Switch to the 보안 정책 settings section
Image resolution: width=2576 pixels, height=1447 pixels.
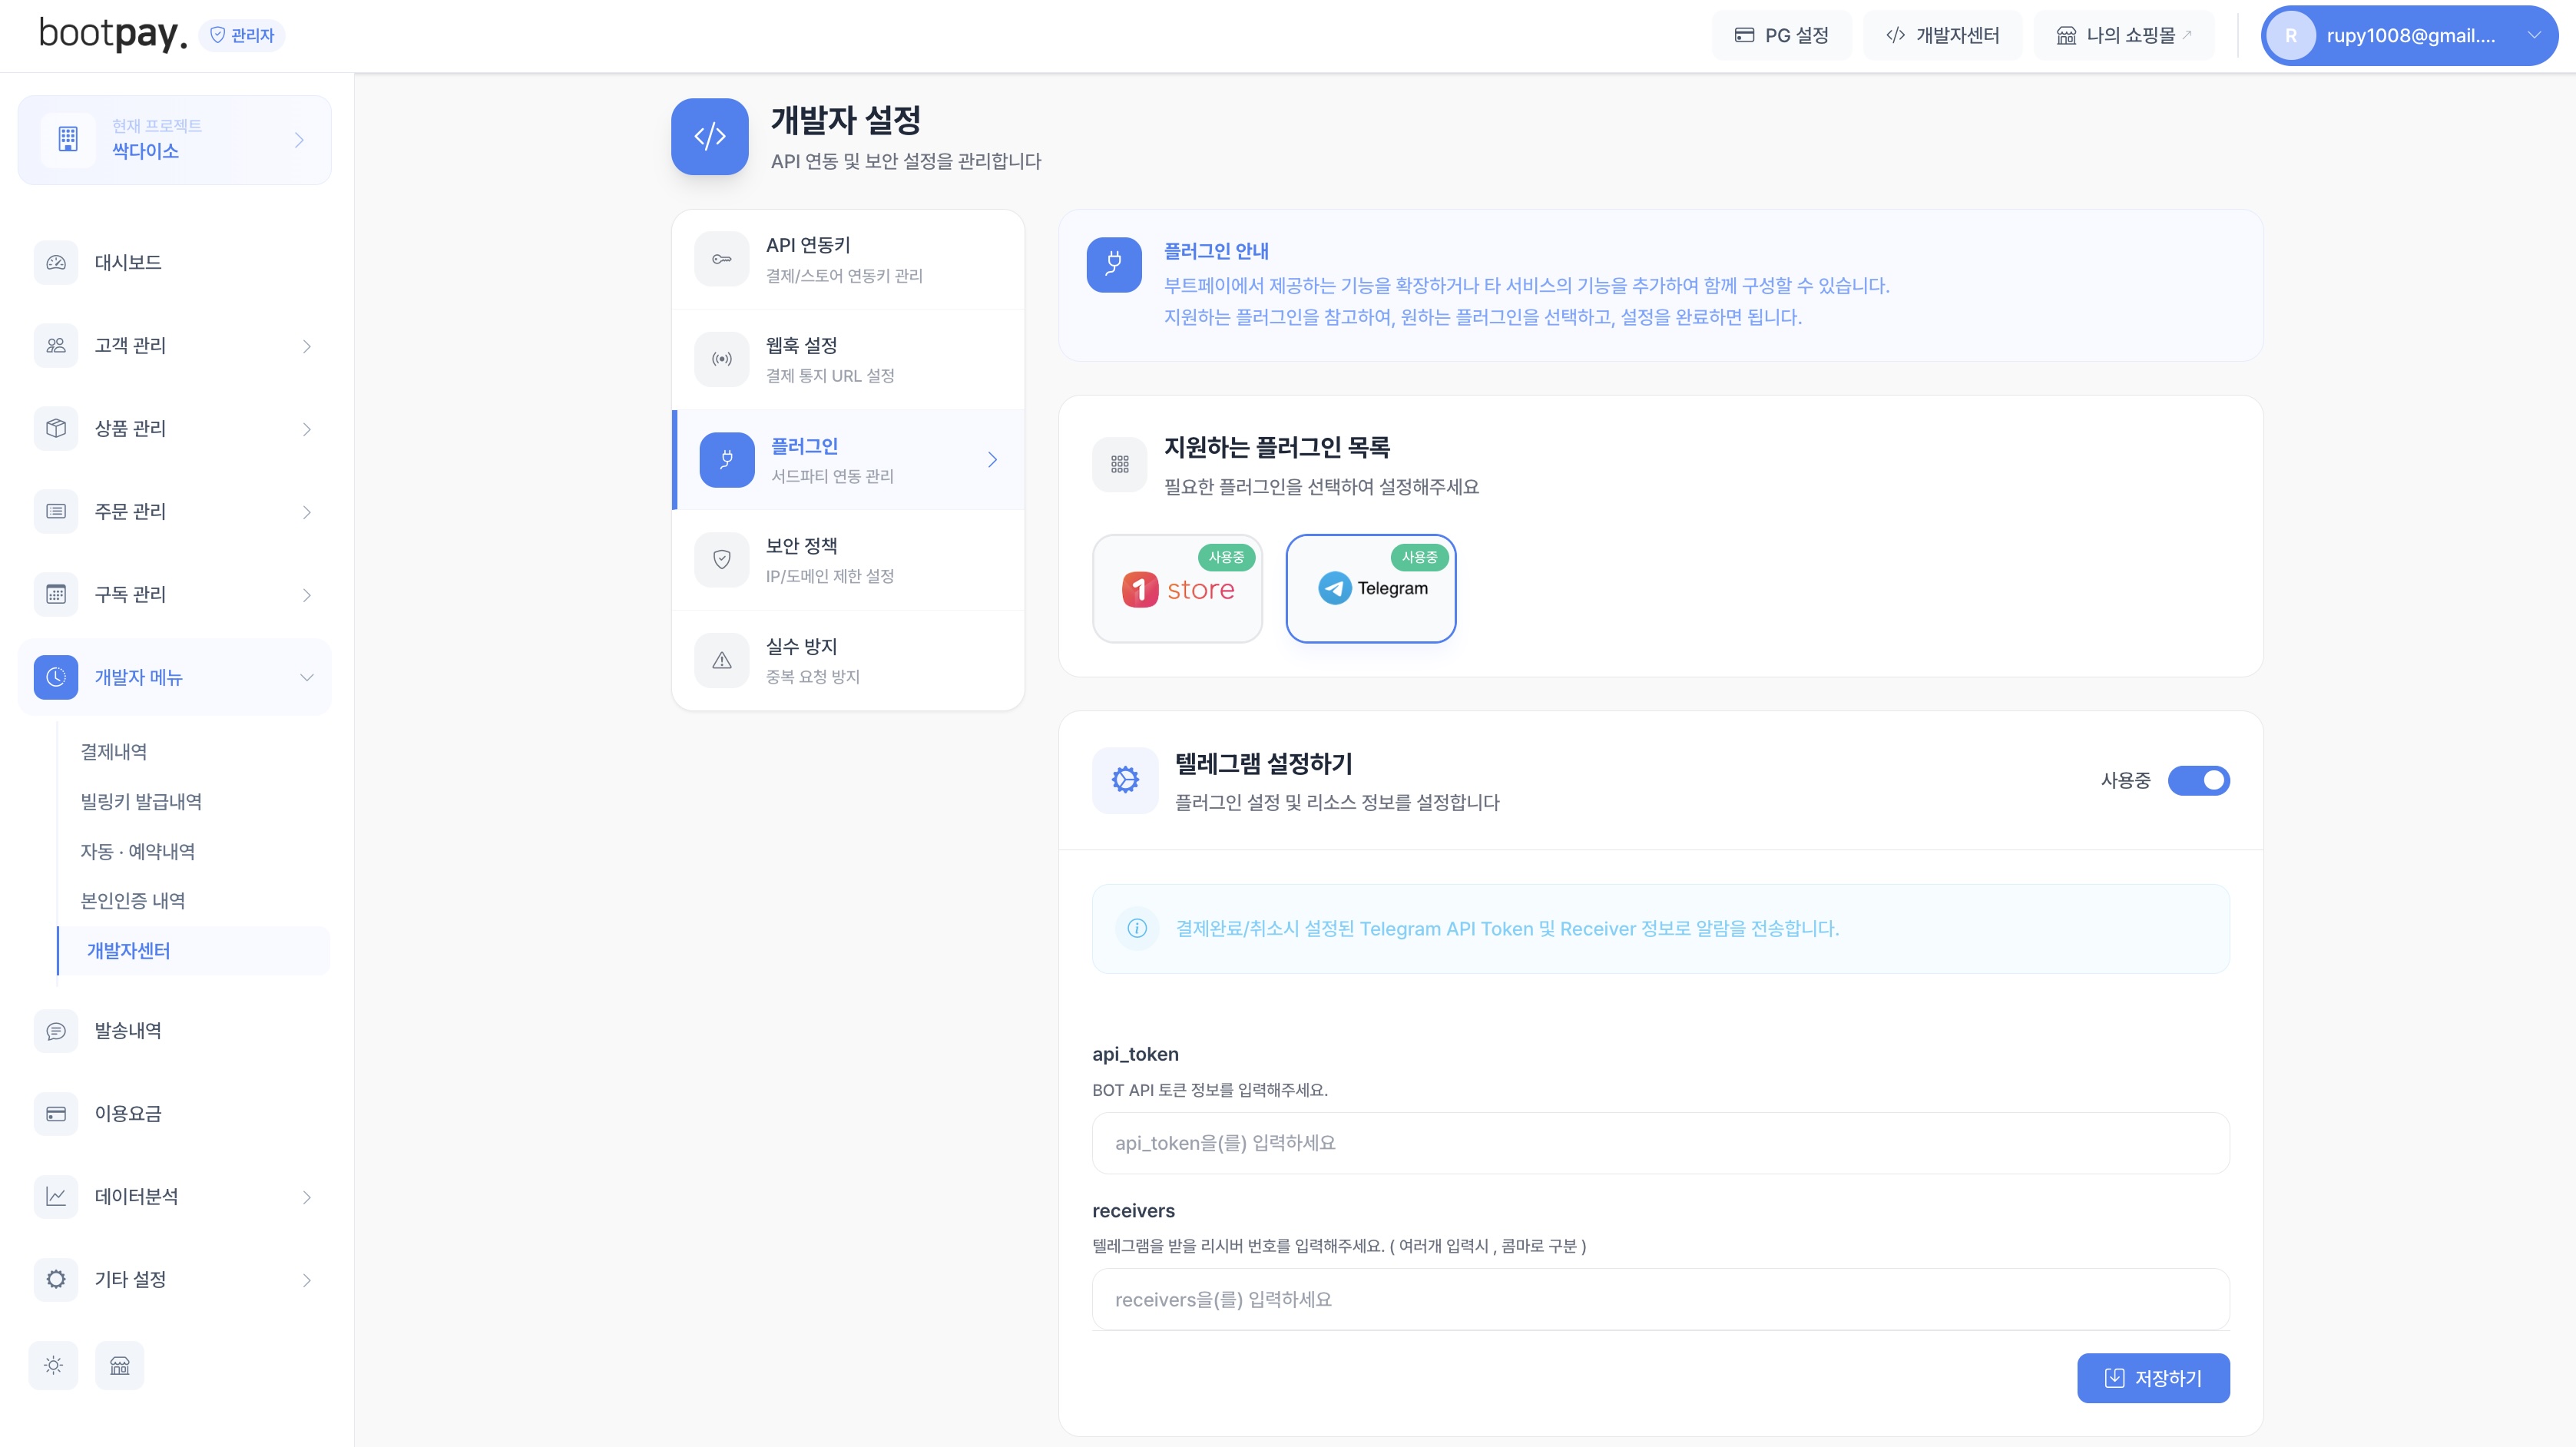(x=848, y=559)
